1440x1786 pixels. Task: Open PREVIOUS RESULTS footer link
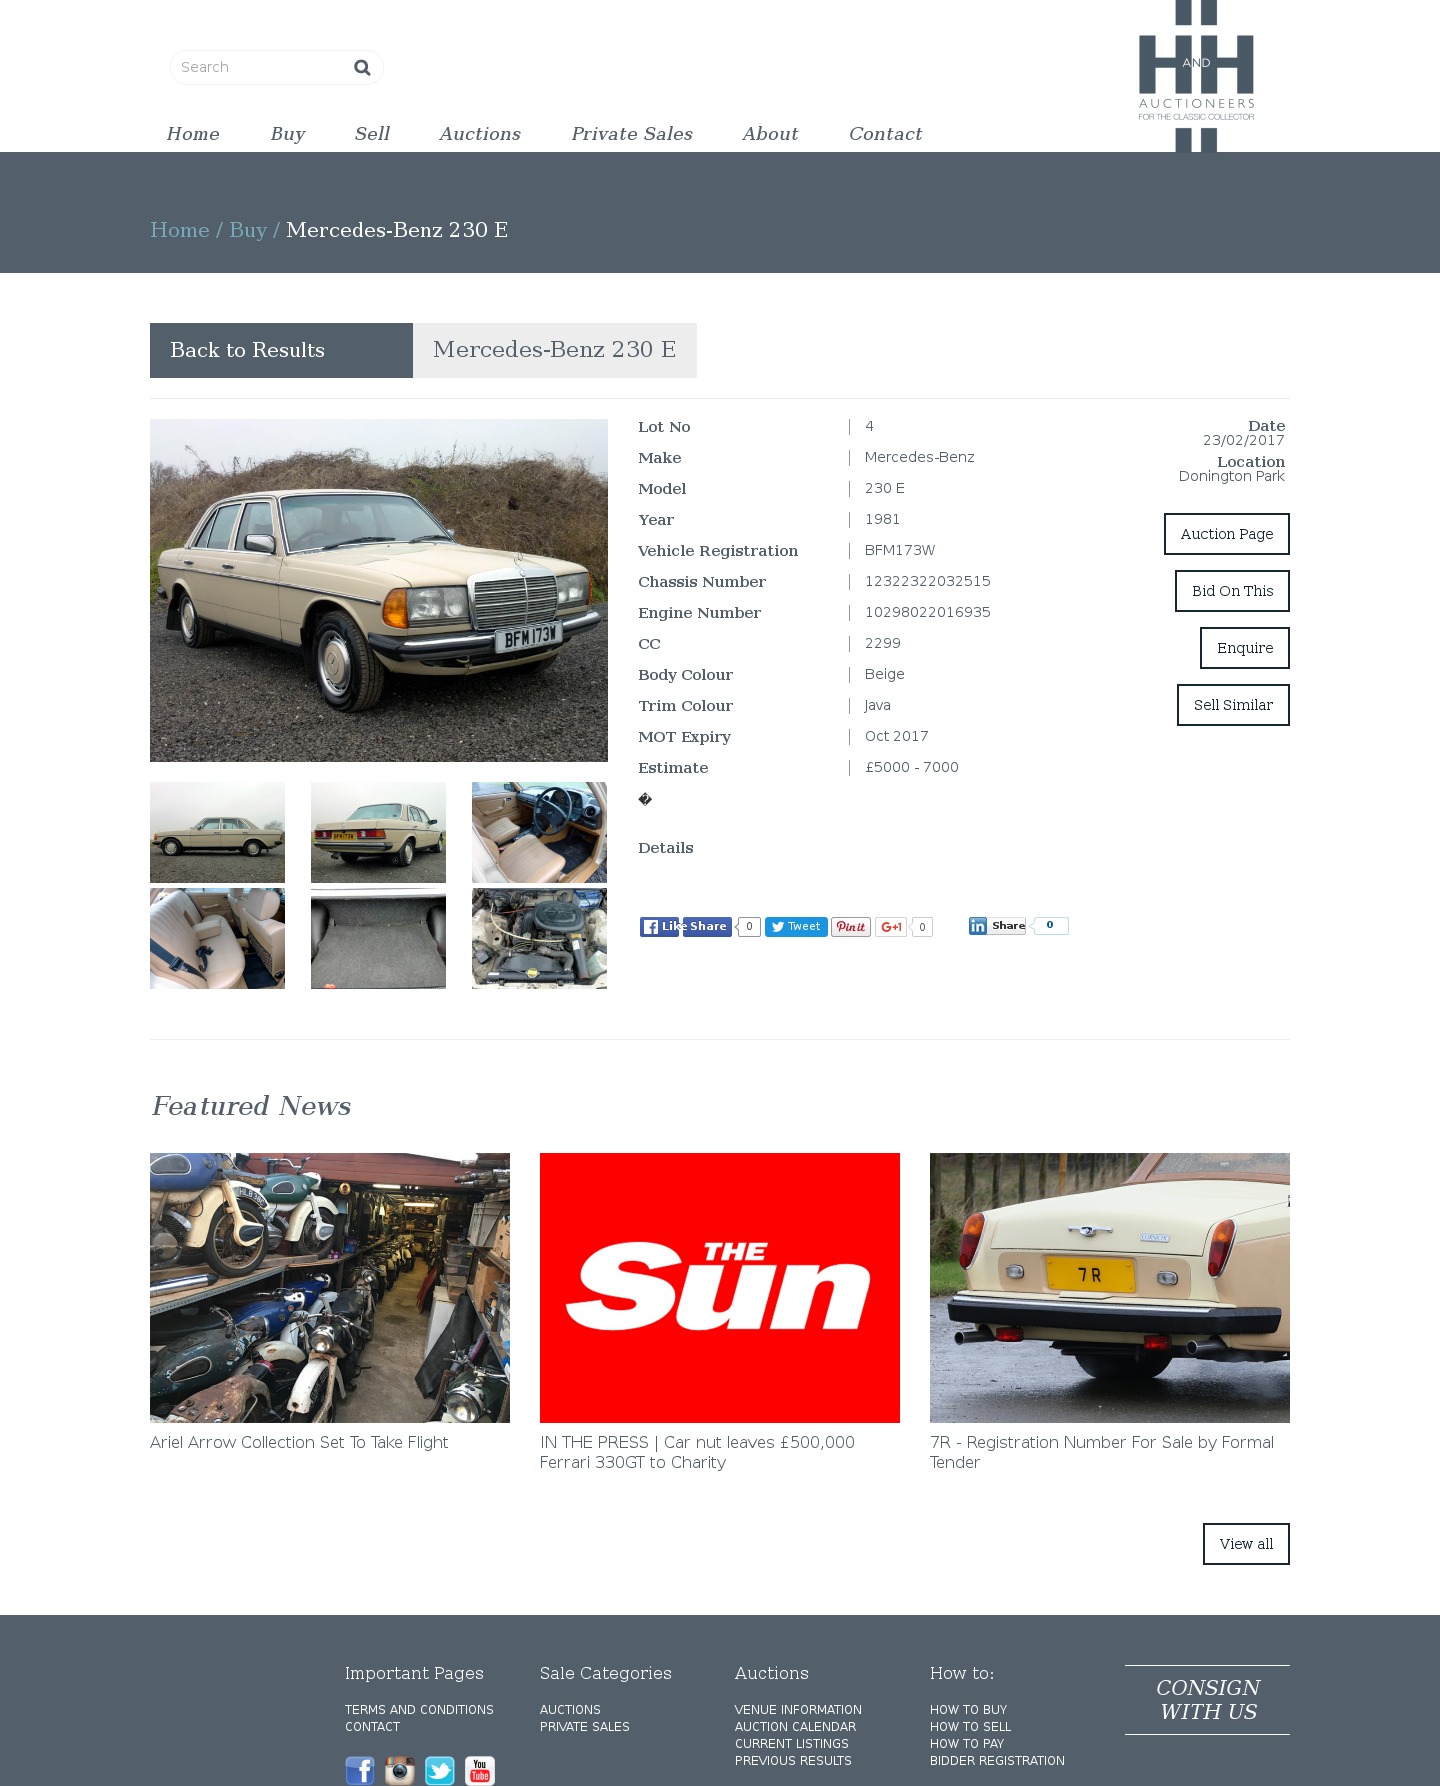[x=793, y=1761]
